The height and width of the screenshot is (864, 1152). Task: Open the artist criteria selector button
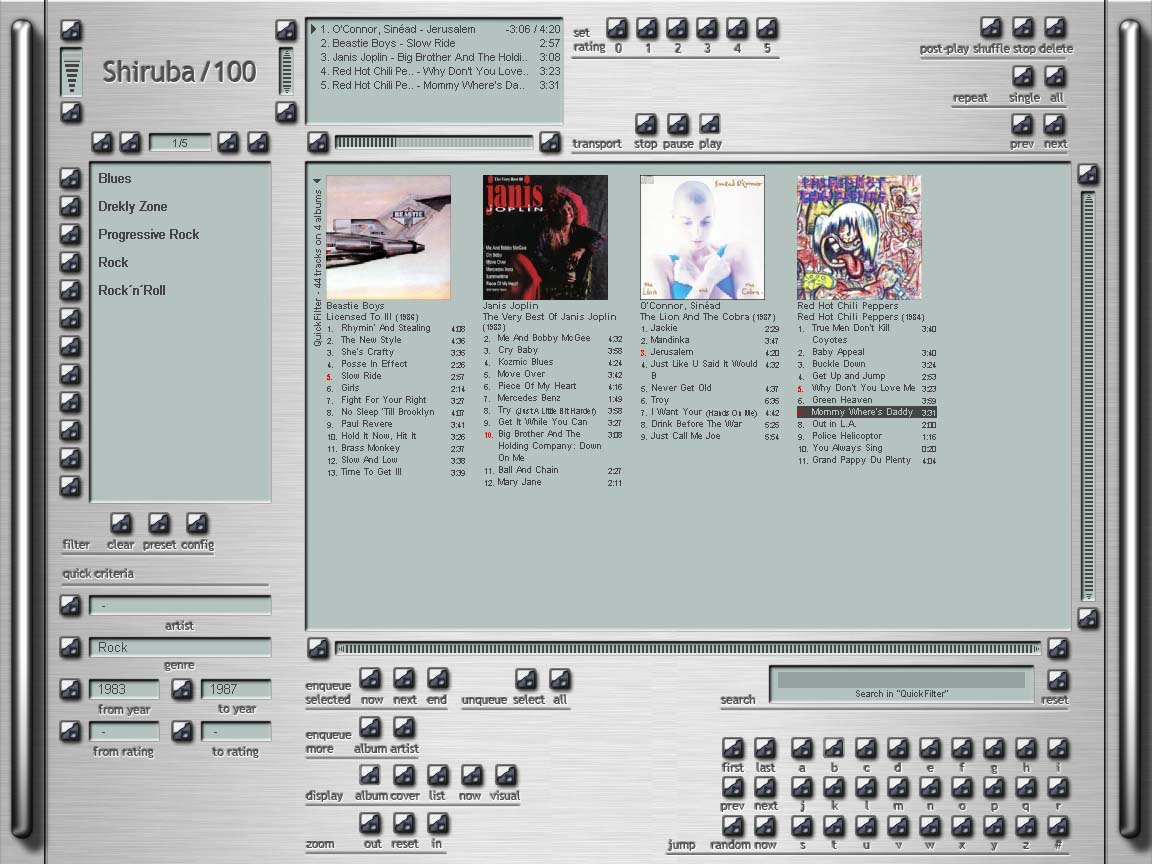click(x=70, y=605)
